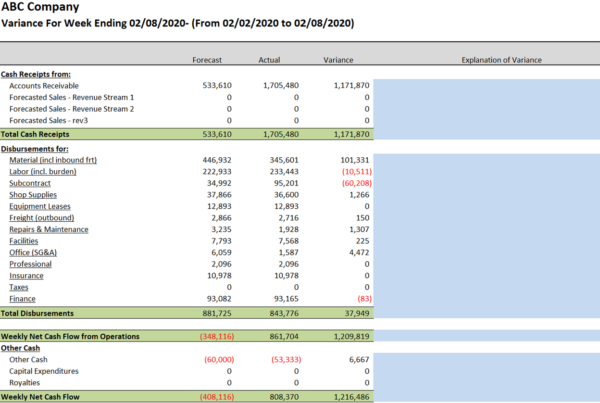The height and width of the screenshot is (403, 600).
Task: Select Forecasted Sales - Revenue Stream 2 label
Action: (72, 109)
